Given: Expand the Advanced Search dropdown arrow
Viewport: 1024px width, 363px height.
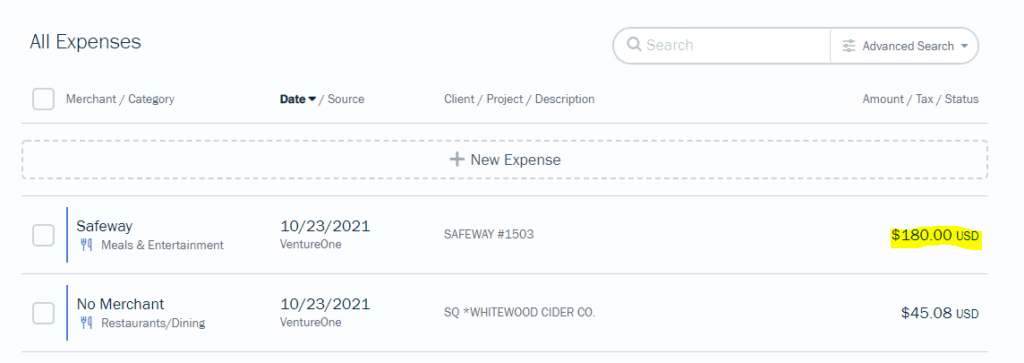Looking at the screenshot, I should (x=964, y=46).
